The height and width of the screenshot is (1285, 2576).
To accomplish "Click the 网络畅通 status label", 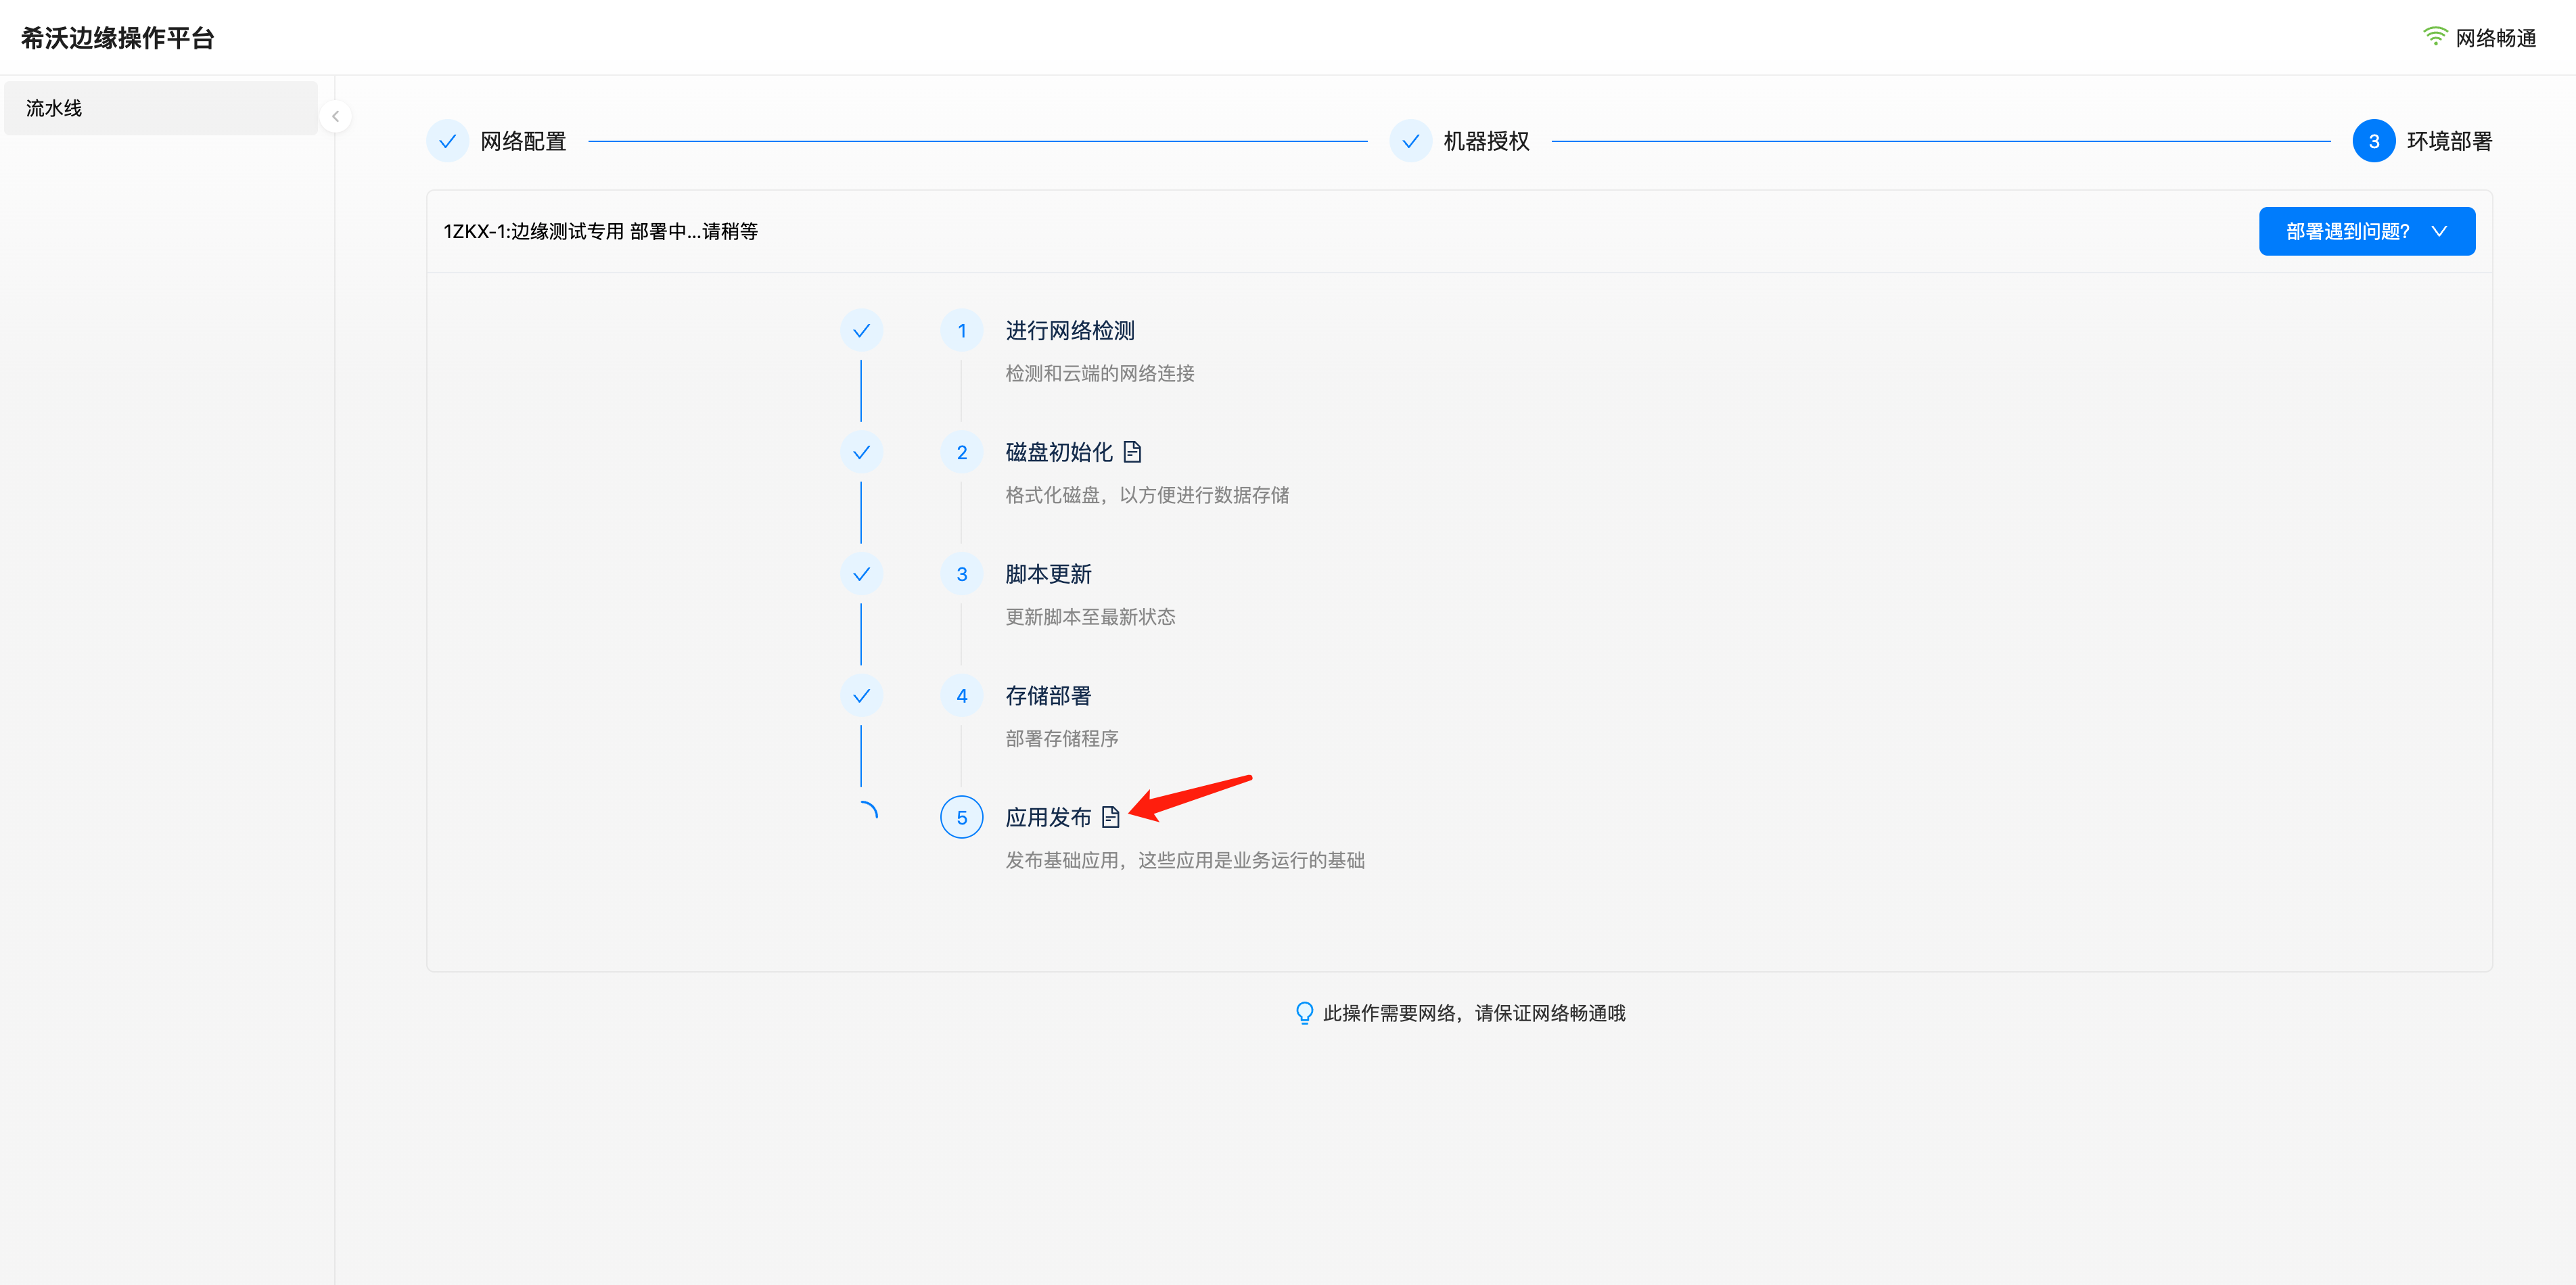I will pyautogui.click(x=2496, y=38).
